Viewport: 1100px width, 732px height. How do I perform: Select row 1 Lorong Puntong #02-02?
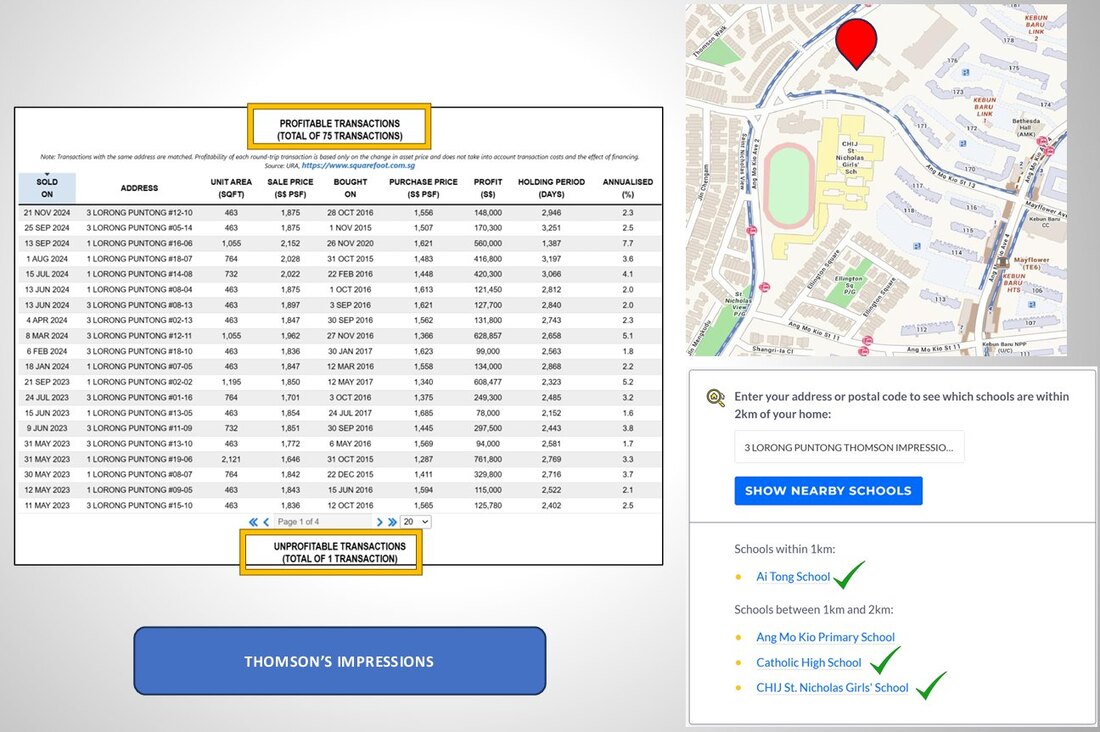pos(340,382)
